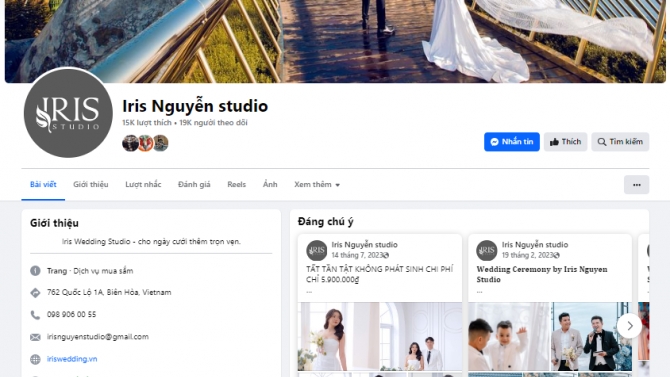Open the Iris Studio profile picture

68,113
